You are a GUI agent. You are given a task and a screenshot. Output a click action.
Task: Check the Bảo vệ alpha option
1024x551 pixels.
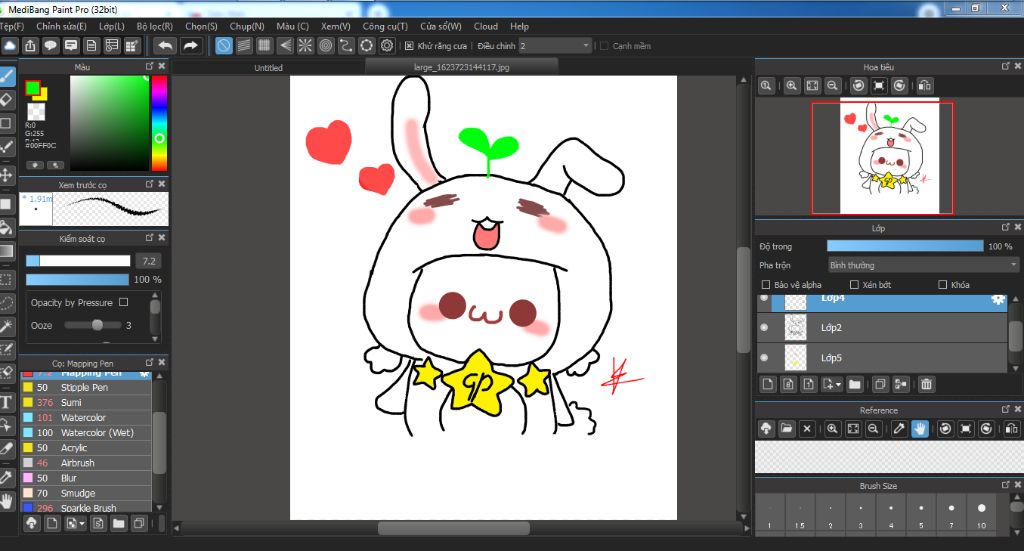(766, 285)
